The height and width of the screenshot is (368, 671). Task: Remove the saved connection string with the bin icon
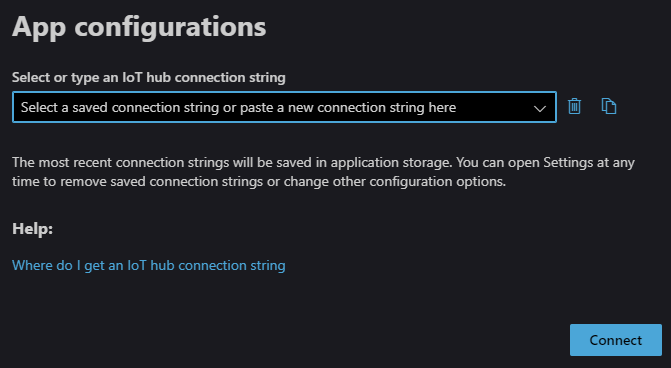click(574, 106)
